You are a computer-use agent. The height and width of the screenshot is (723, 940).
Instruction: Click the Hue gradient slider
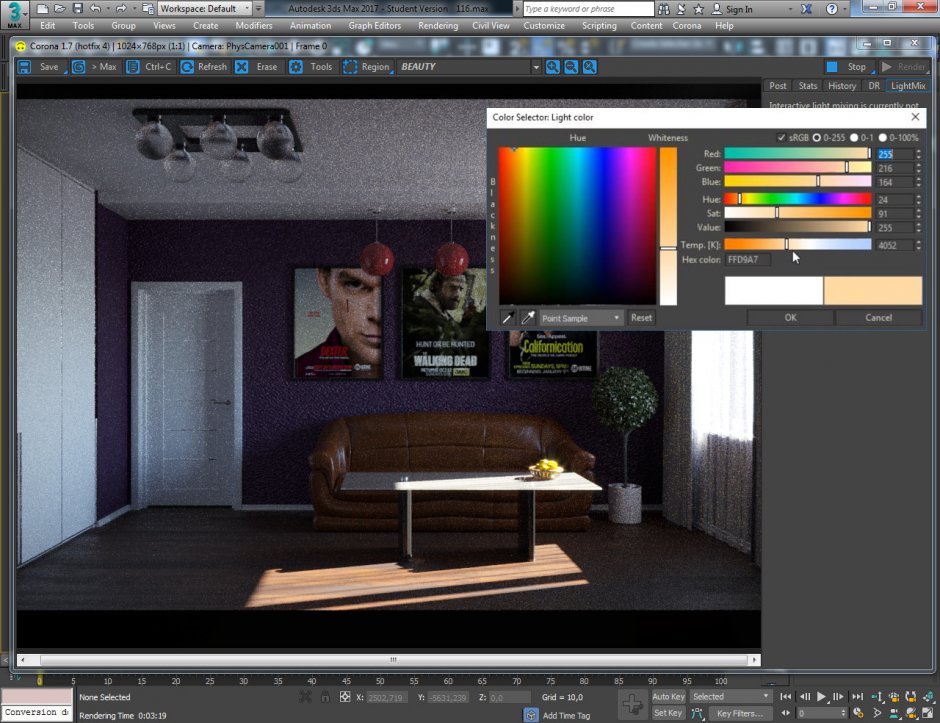798,199
